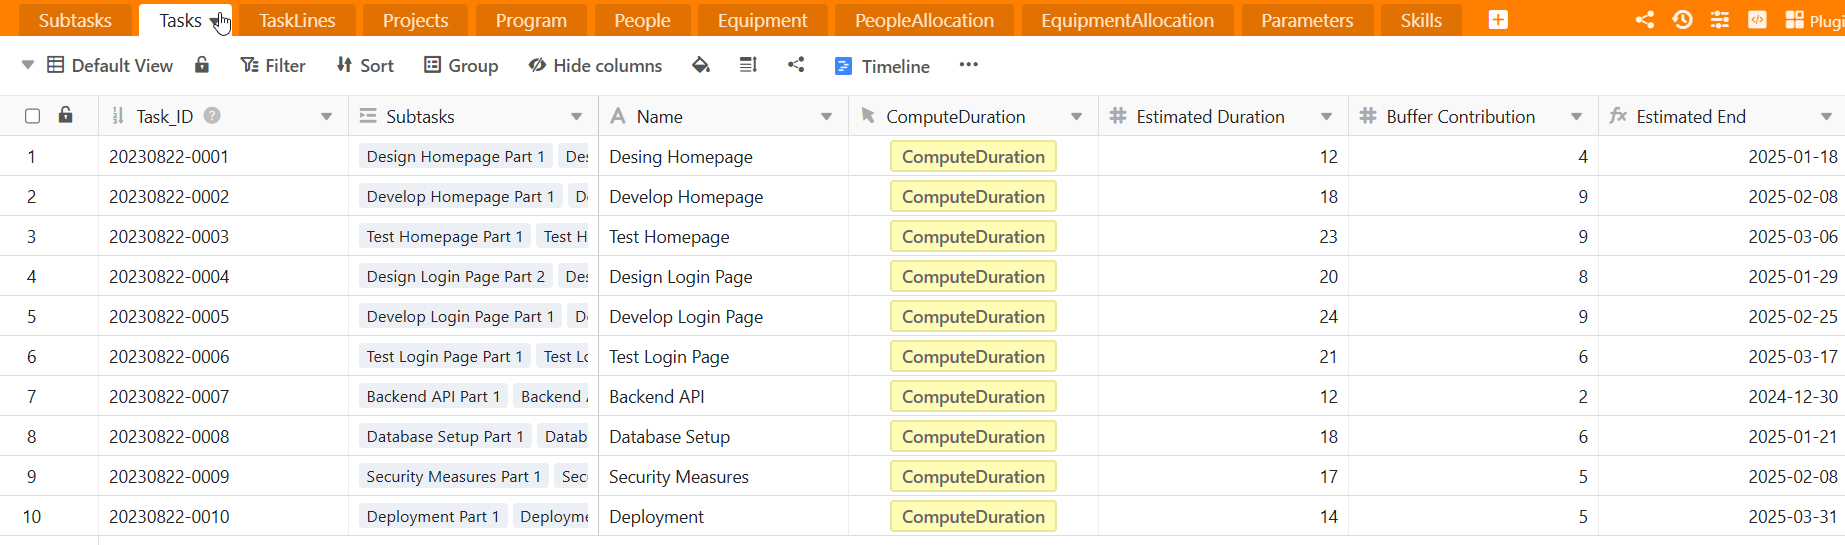
Task: Open the Plugins grid icon
Action: coord(1794,20)
